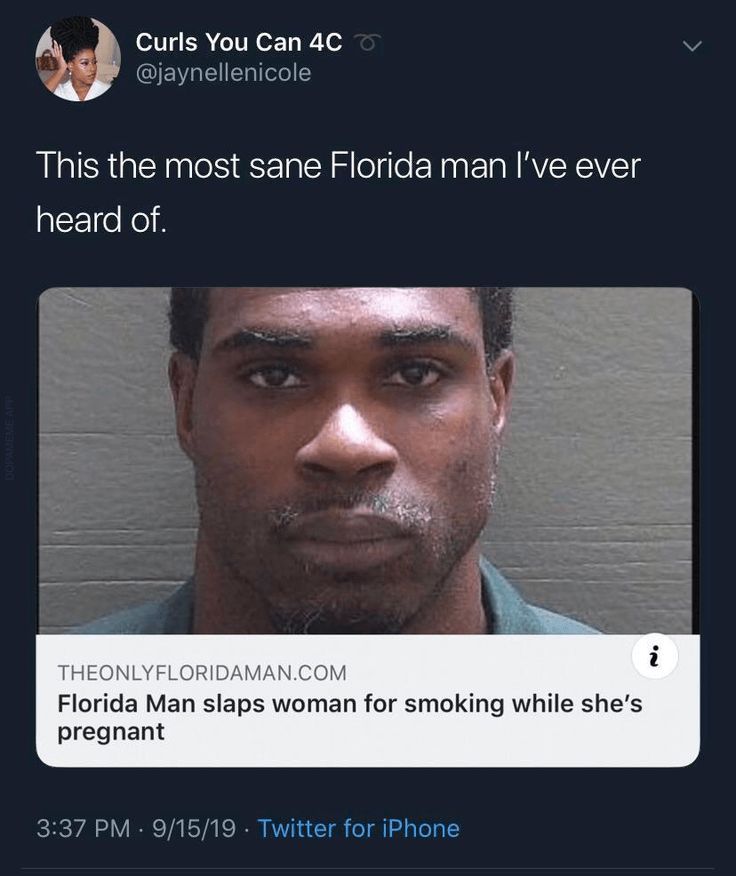Tap the white caption area of link card

tap(368, 700)
